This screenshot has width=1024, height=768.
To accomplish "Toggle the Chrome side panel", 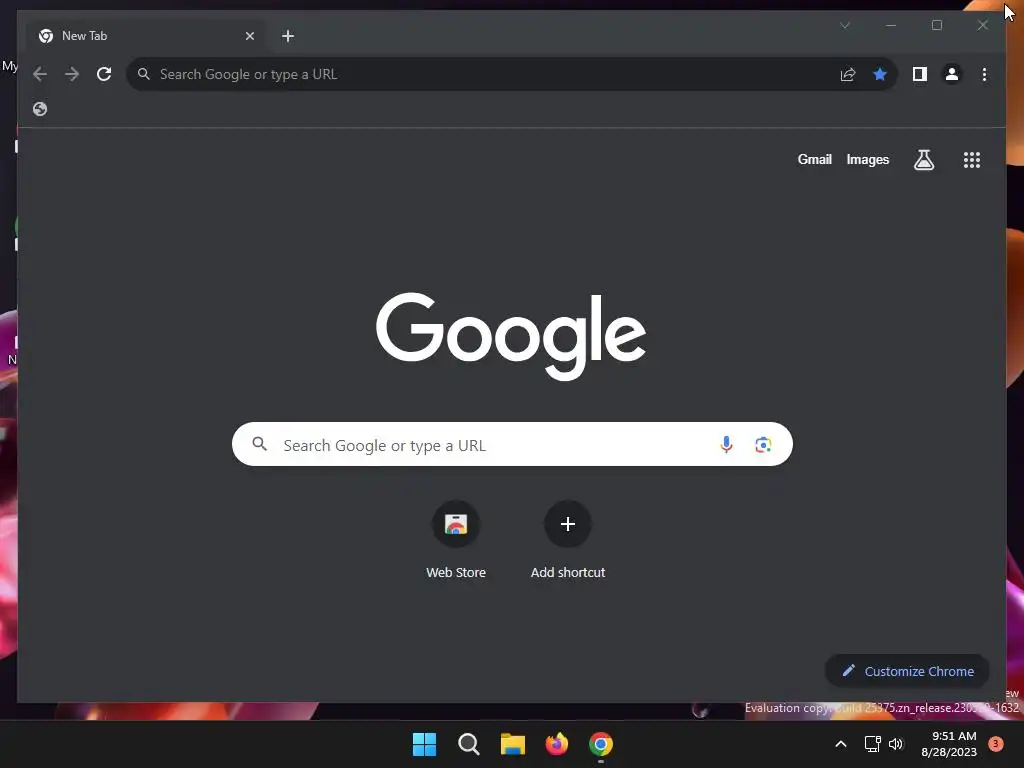I will point(920,74).
